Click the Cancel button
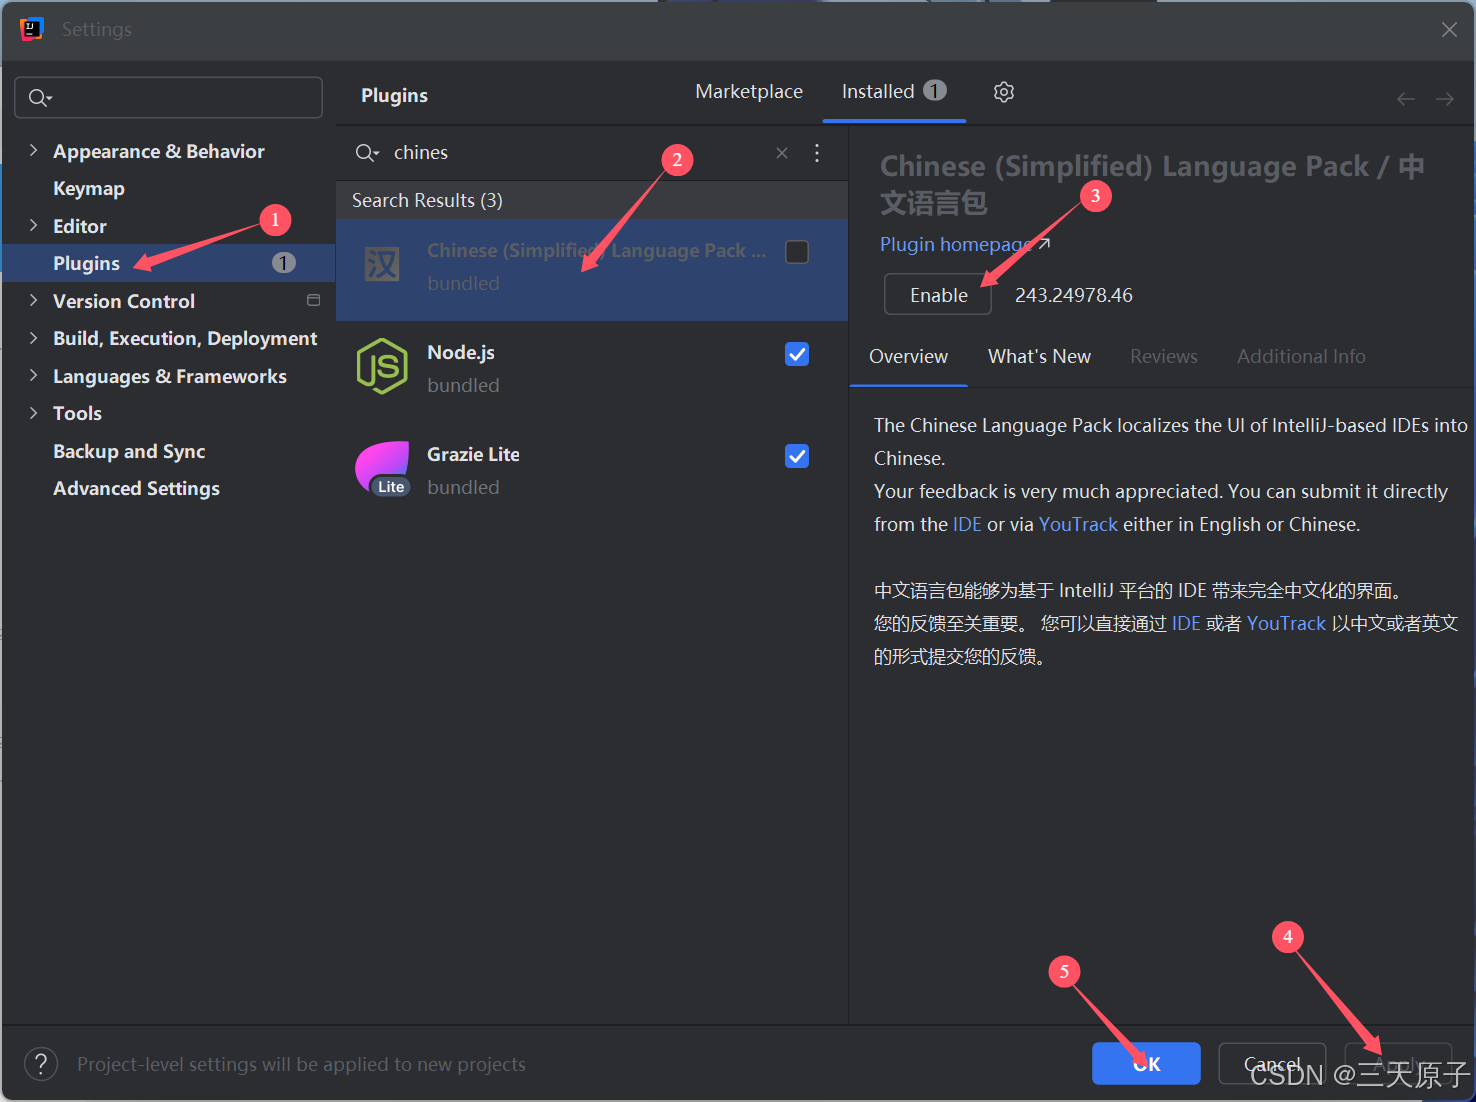Viewport: 1476px width, 1102px height. pos(1272,1063)
